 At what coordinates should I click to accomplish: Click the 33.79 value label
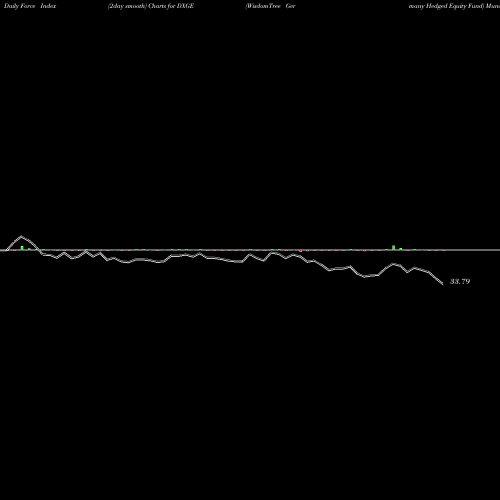click(x=460, y=281)
